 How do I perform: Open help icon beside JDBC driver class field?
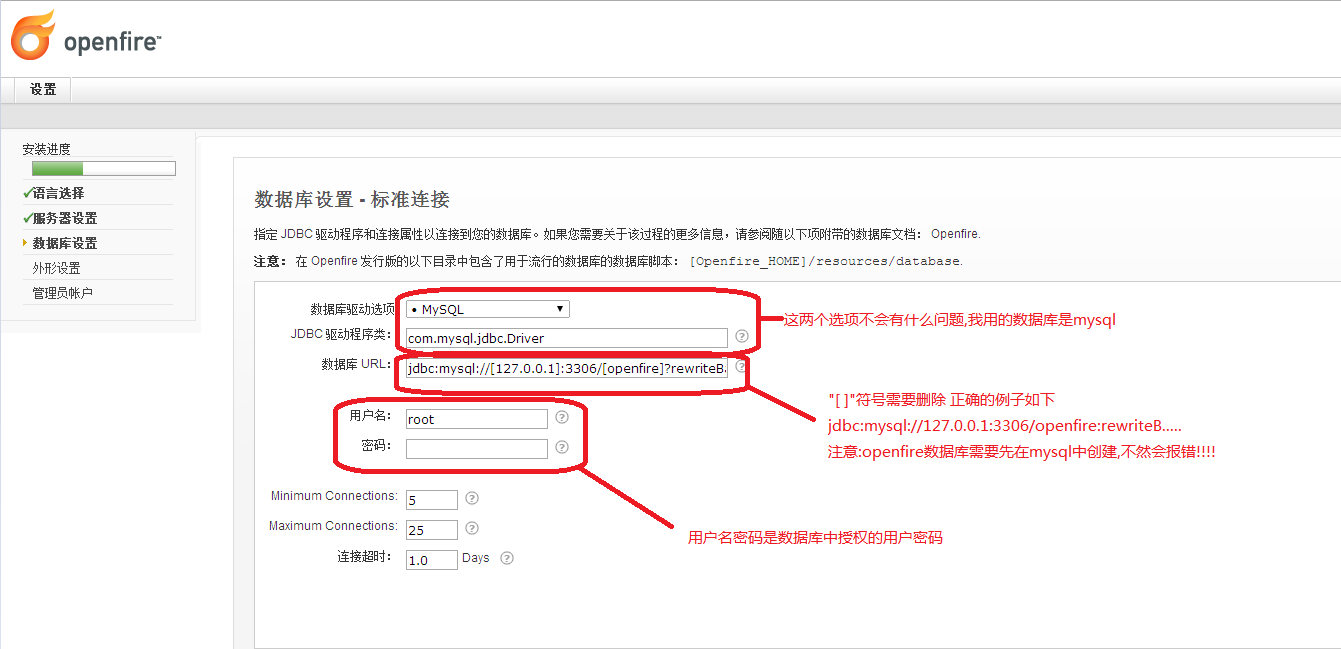click(x=741, y=337)
